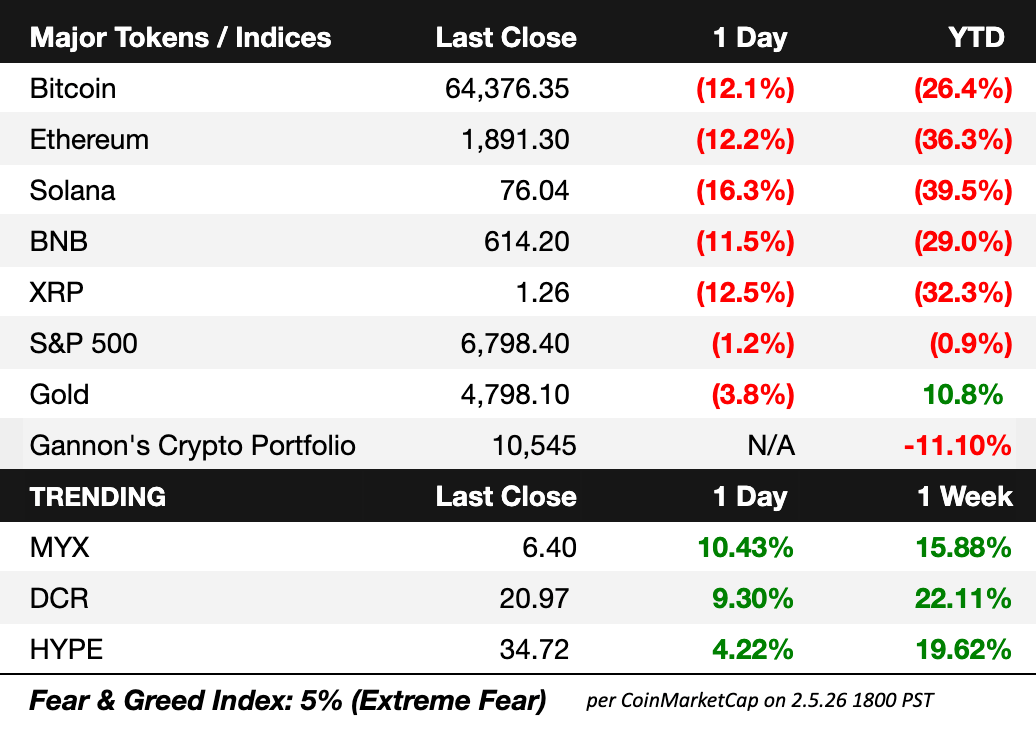Click the Bitcoin row label

click(73, 89)
